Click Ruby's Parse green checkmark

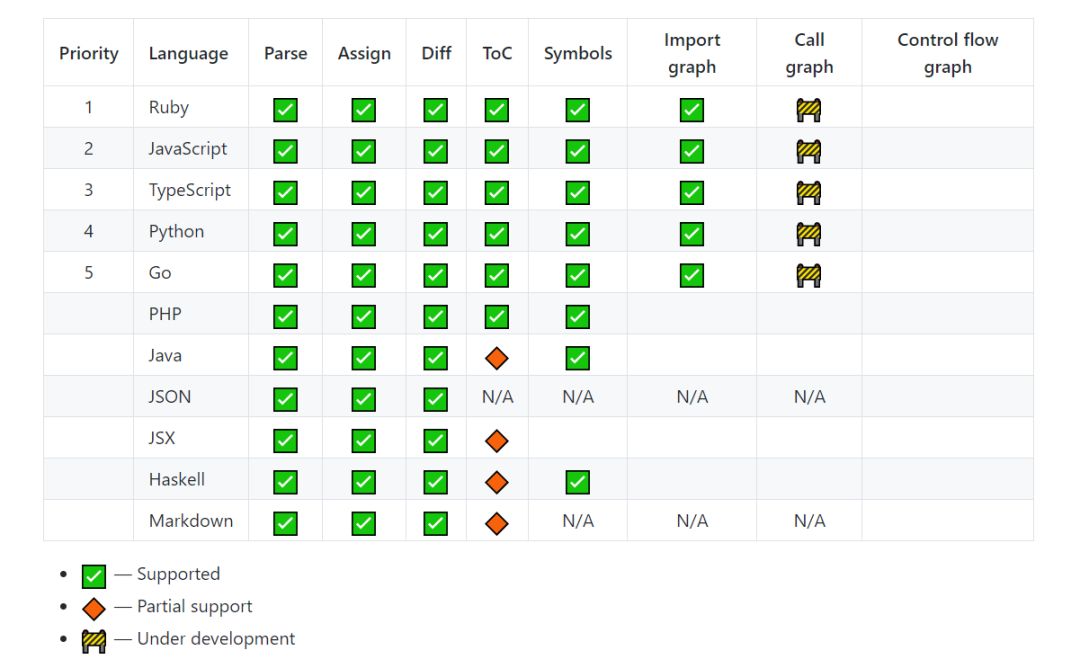[x=285, y=110]
